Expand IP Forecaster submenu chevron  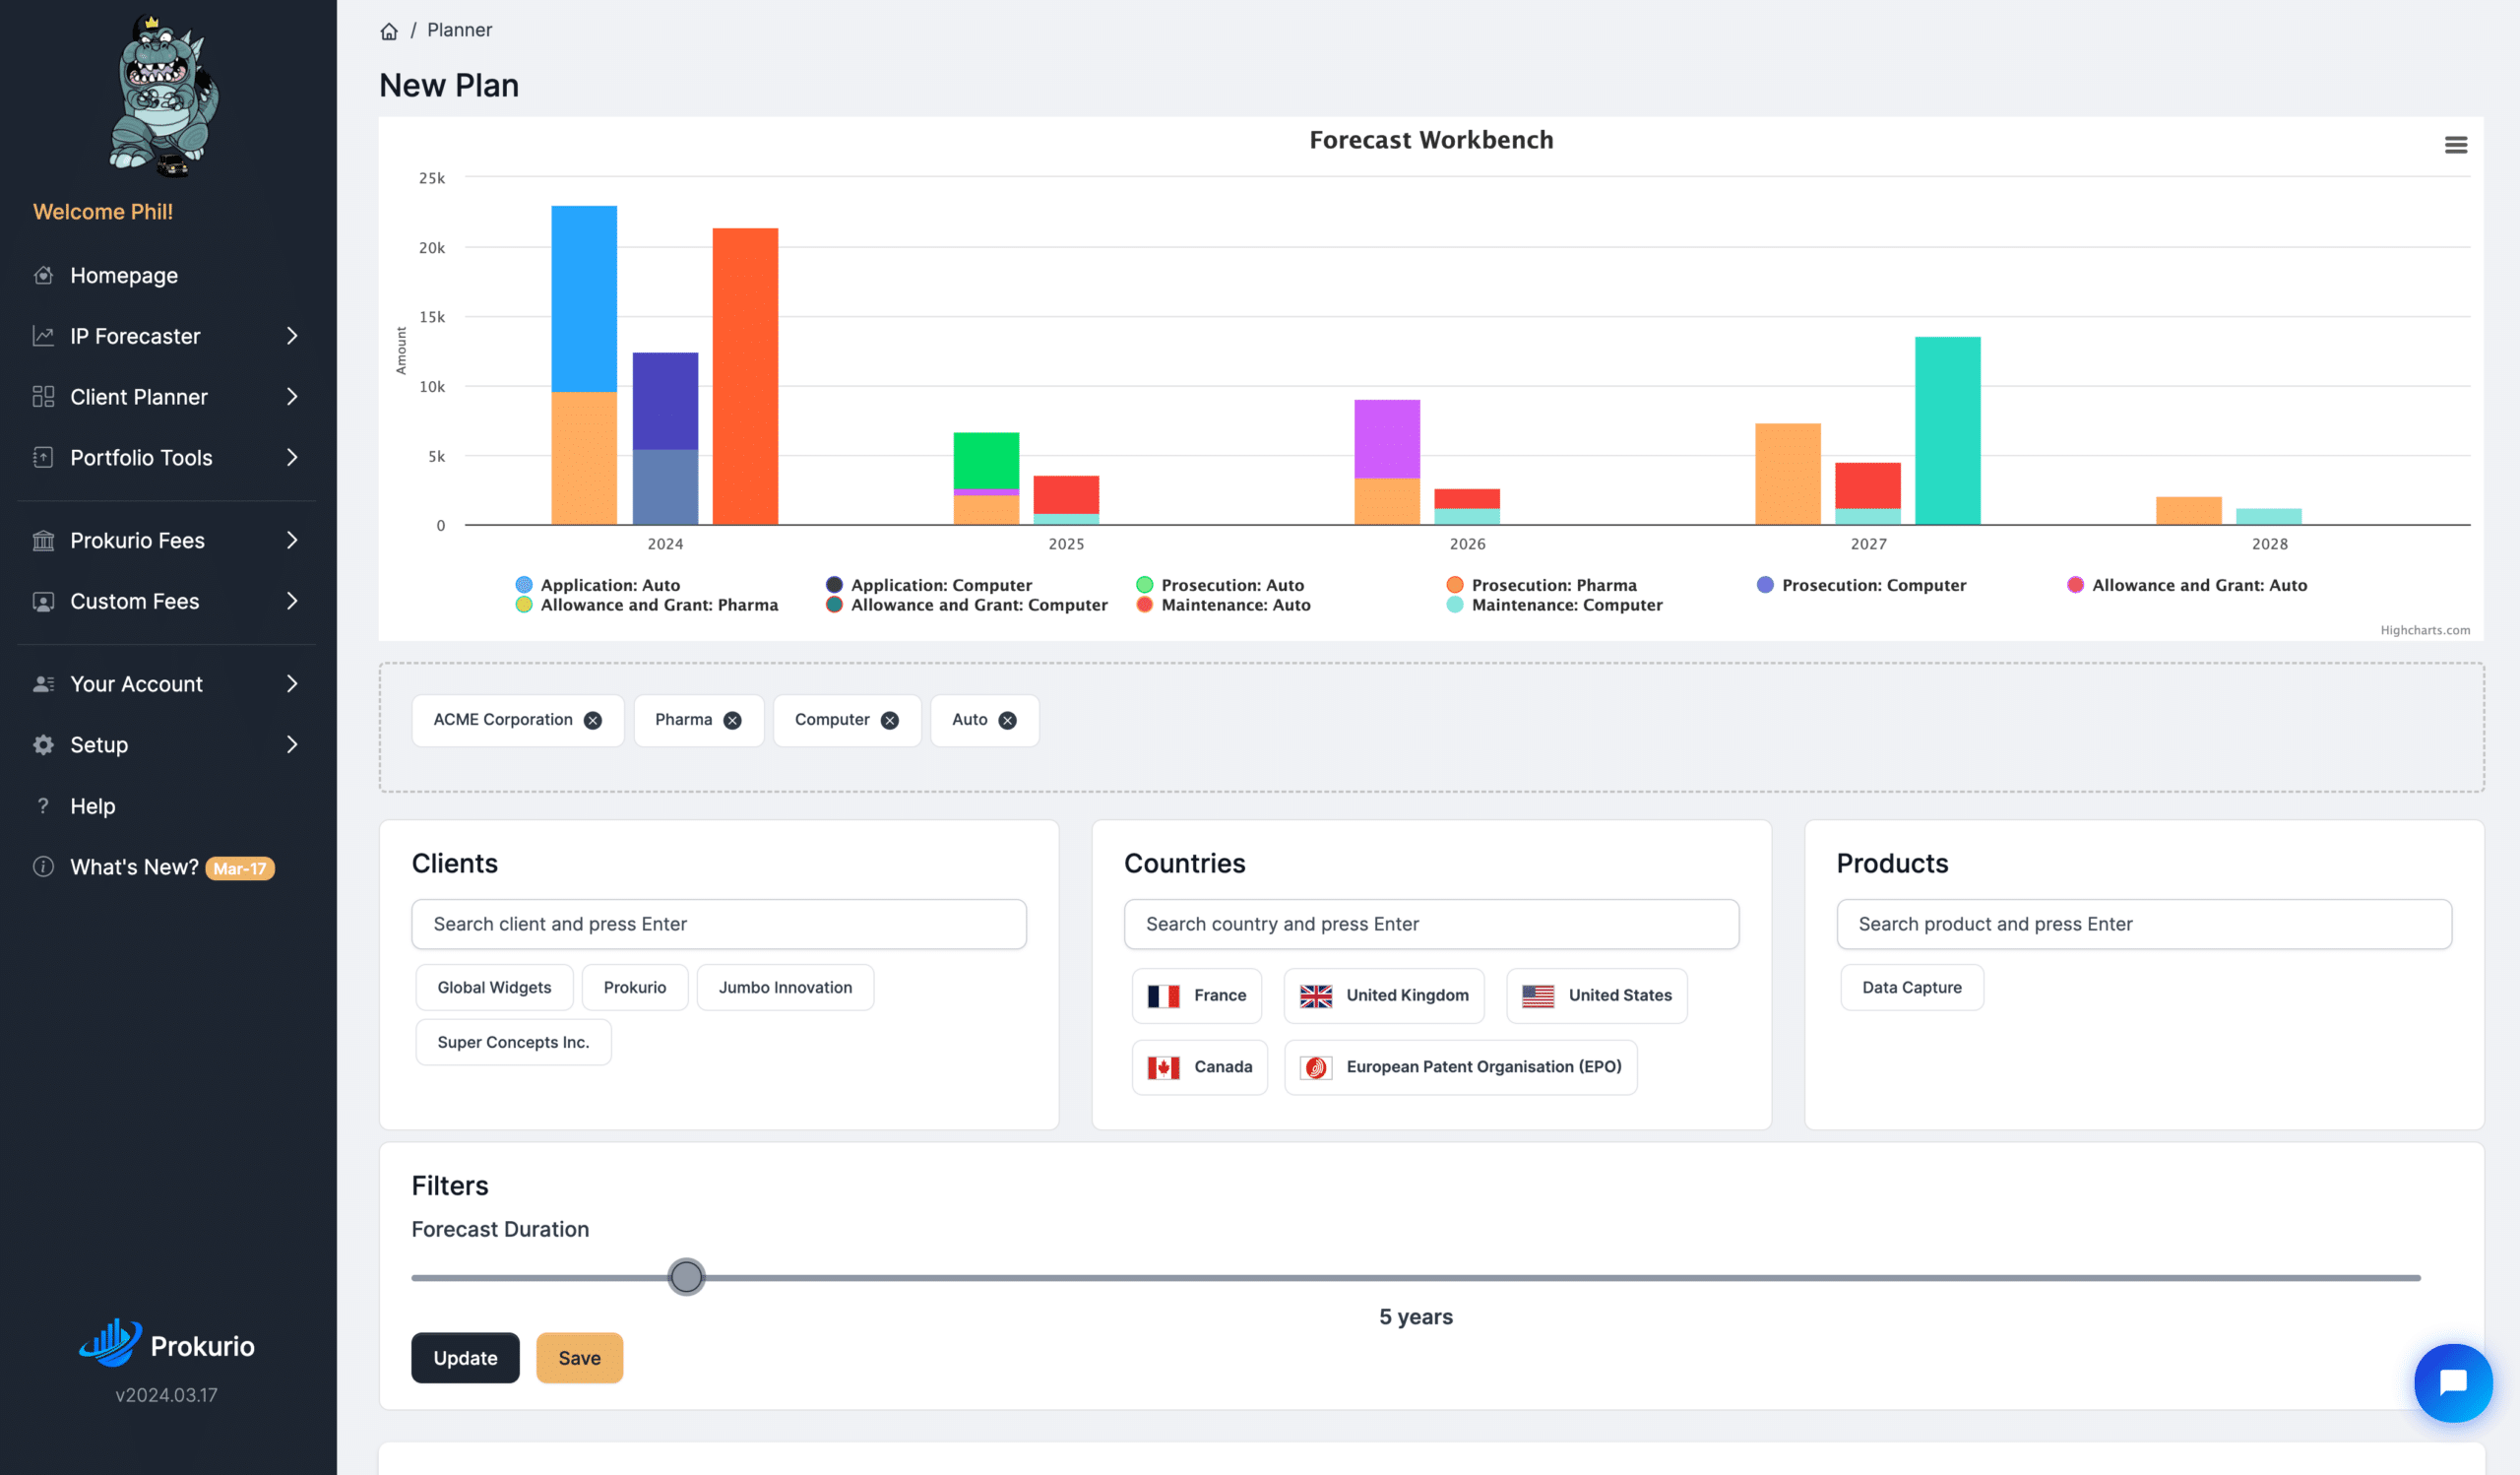click(292, 336)
